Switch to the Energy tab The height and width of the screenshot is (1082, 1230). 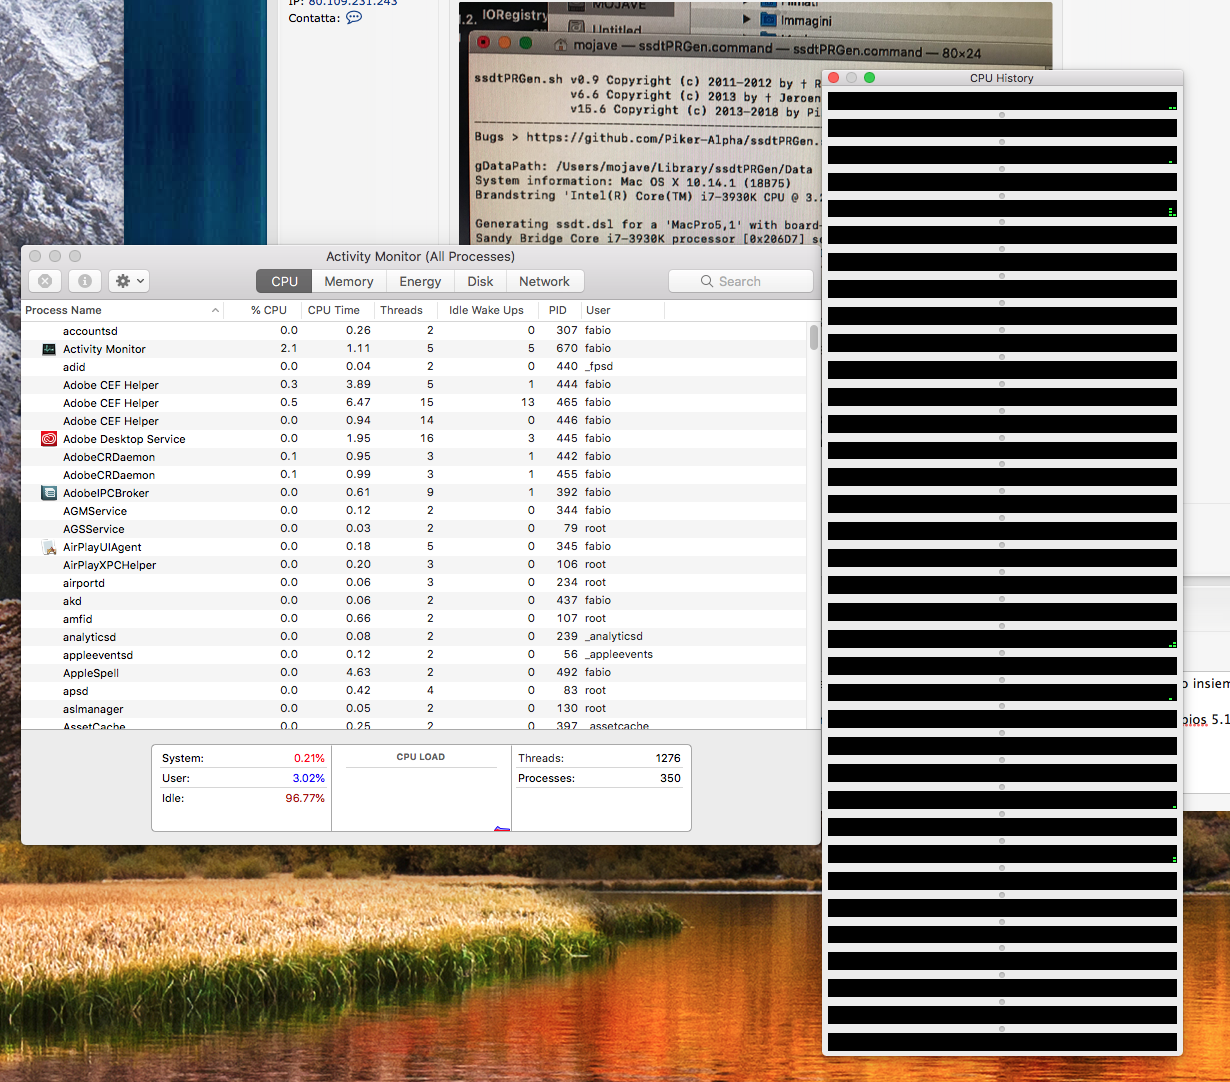420,281
